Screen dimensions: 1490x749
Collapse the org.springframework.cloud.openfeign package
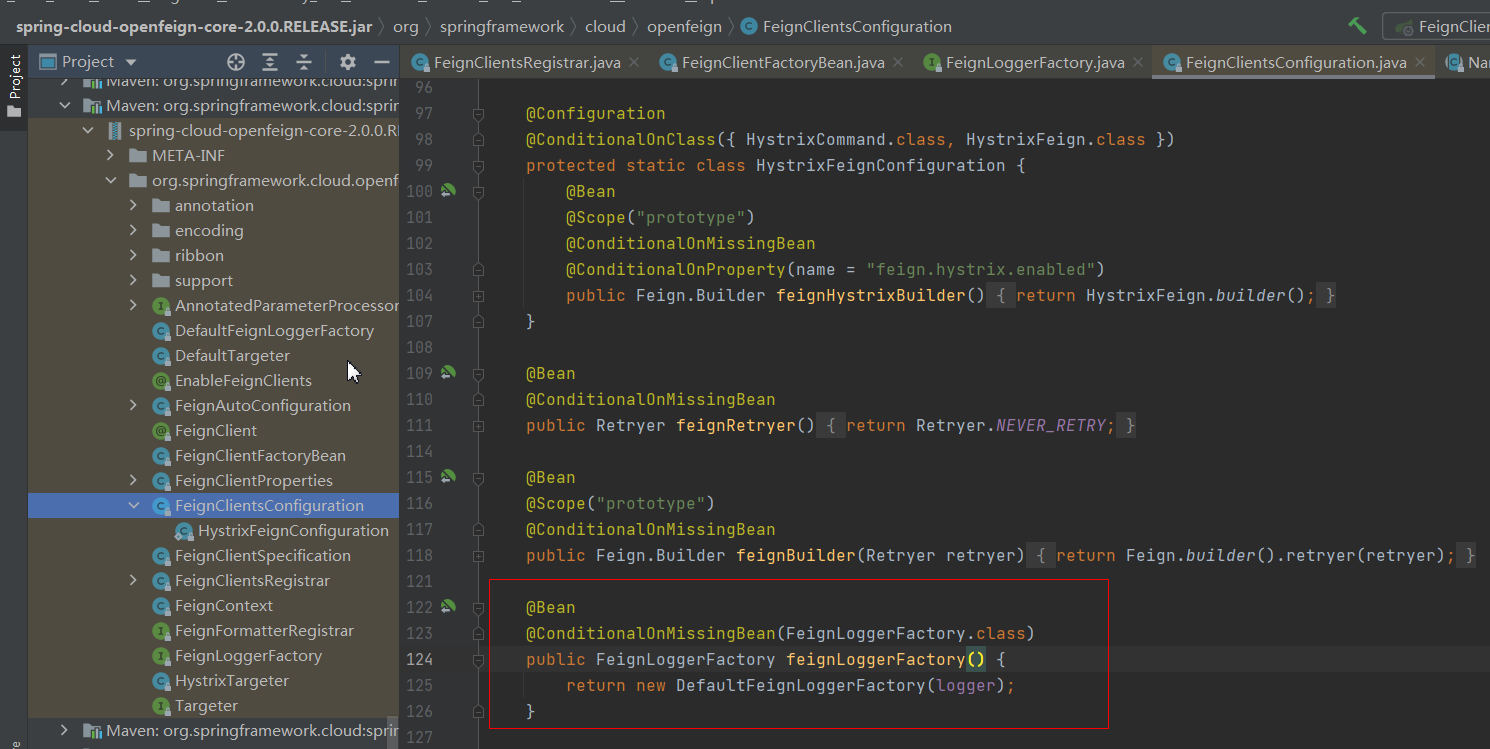tap(111, 181)
